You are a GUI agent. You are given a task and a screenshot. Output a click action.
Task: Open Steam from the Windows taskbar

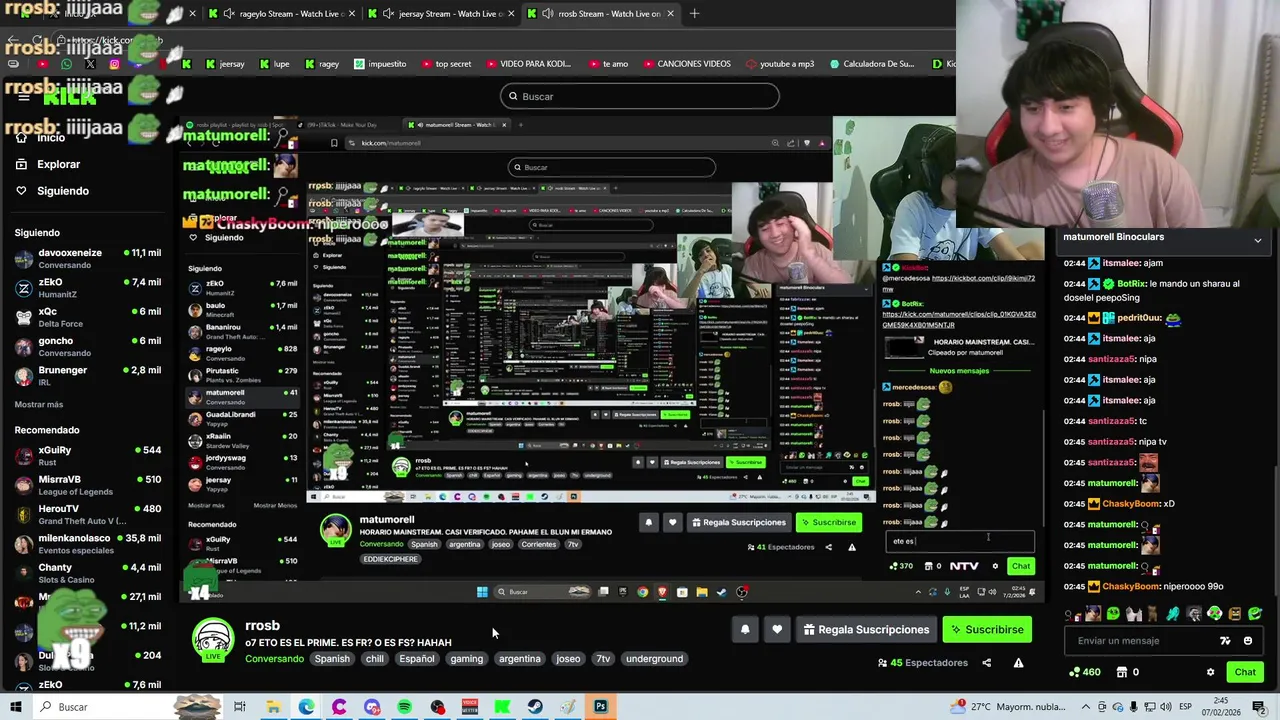(535, 707)
